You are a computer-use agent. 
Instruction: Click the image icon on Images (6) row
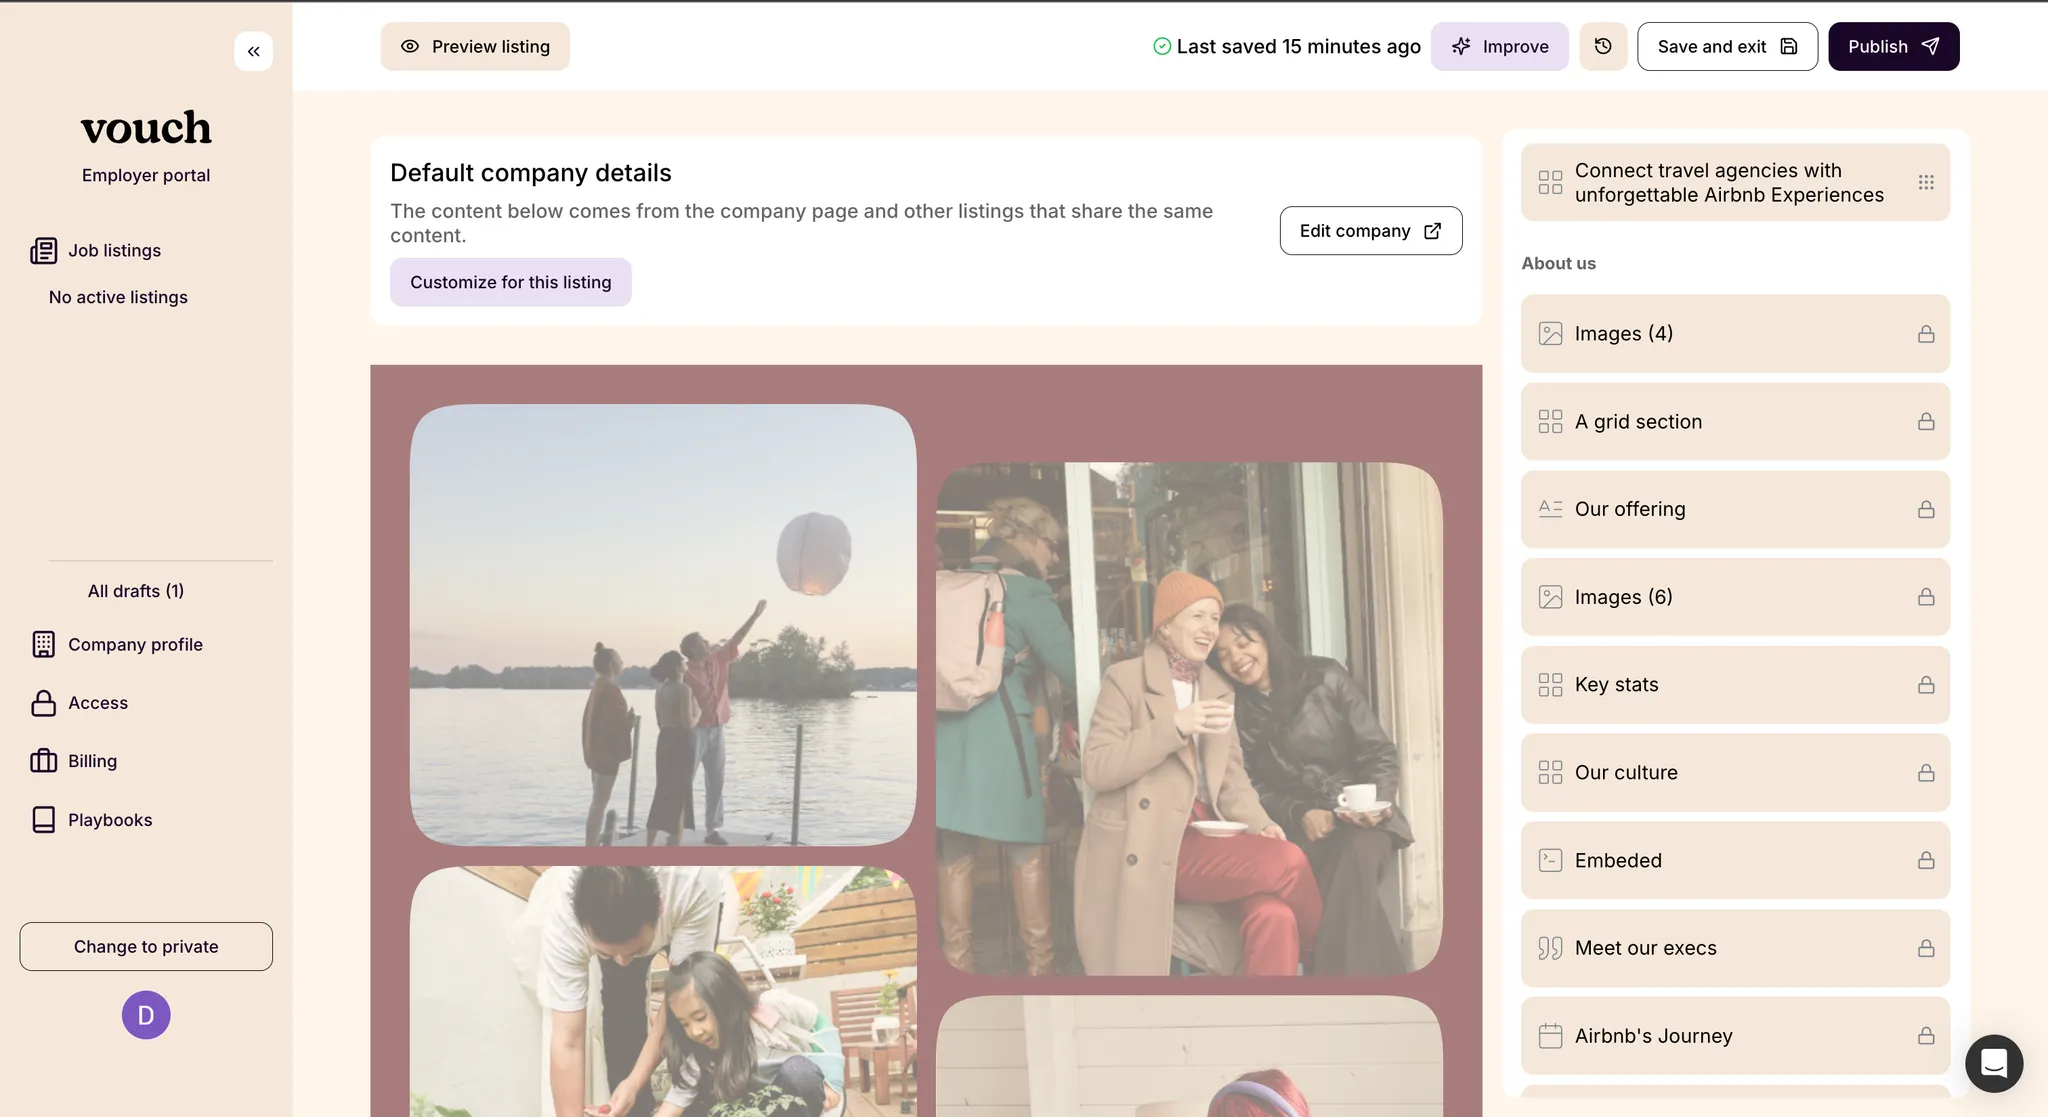pos(1550,597)
